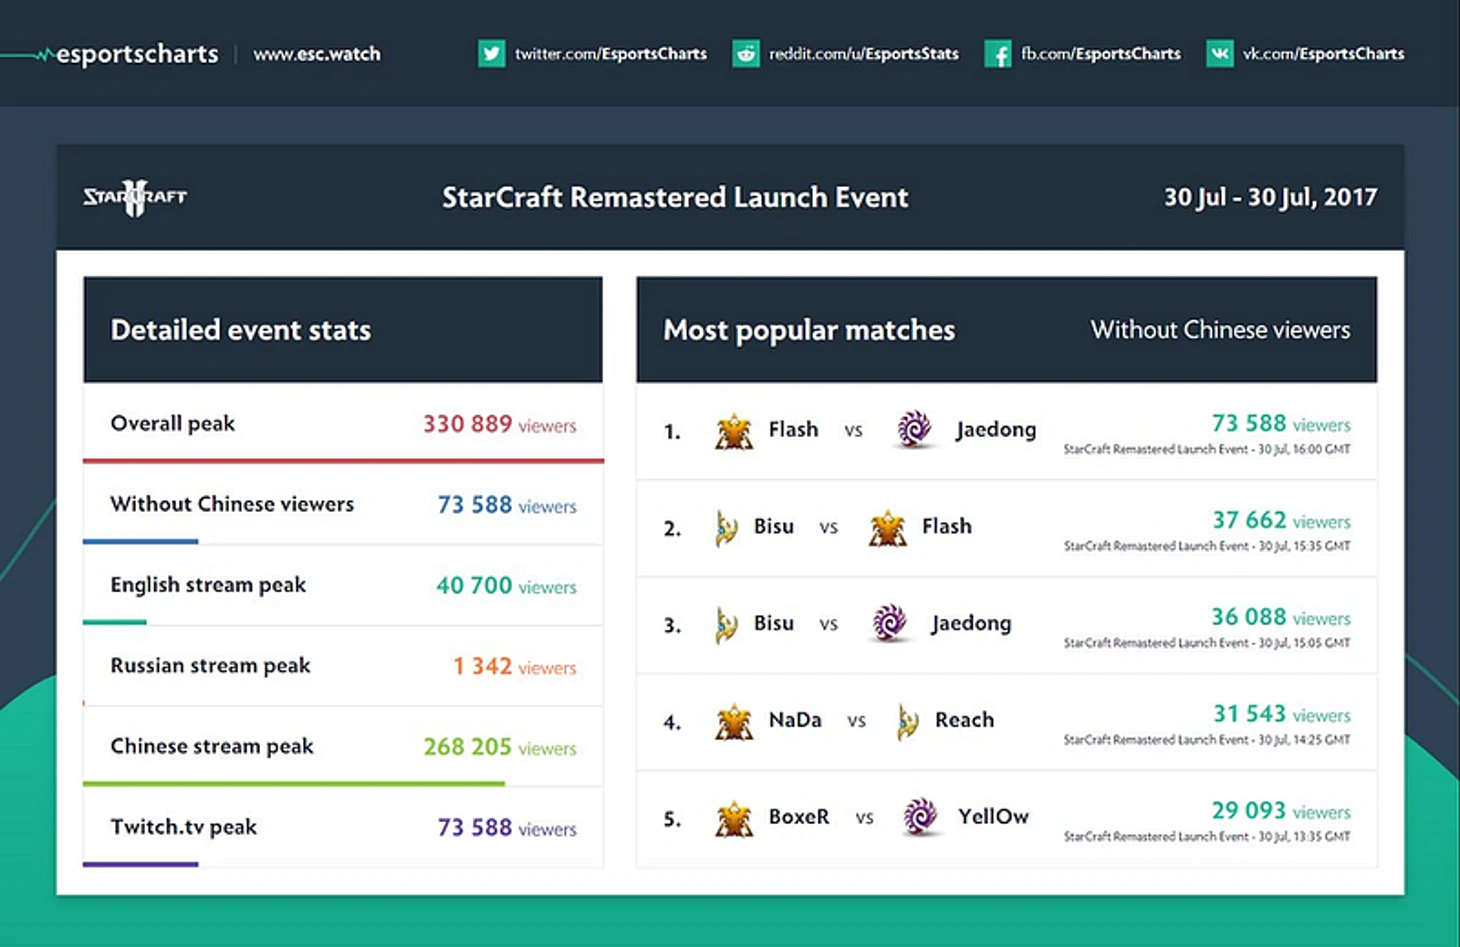The image size is (1460, 947).
Task: Open the twitter.com/EsportsCharts link
Action: pyautogui.click(x=611, y=54)
